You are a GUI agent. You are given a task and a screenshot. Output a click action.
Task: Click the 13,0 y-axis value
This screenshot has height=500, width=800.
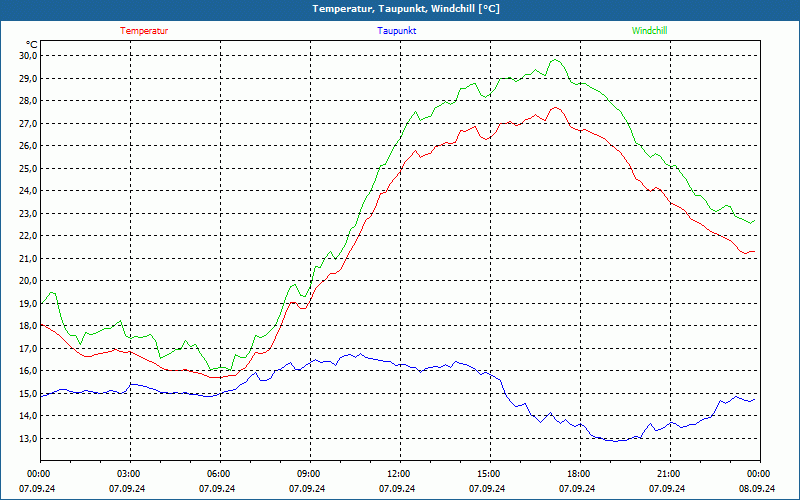pyautogui.click(x=29, y=438)
